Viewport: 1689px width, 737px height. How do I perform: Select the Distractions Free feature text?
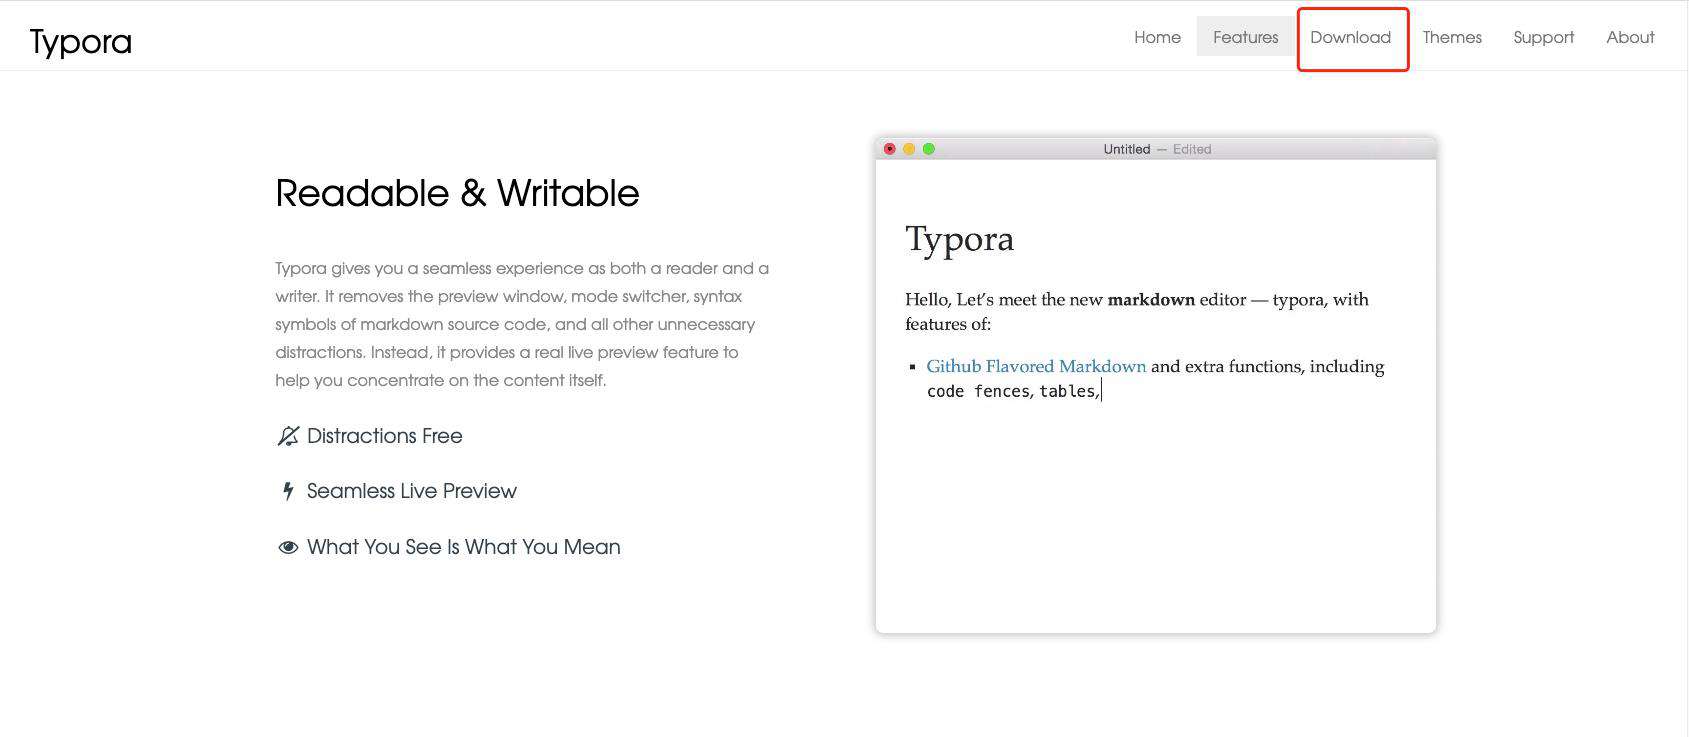(x=385, y=436)
